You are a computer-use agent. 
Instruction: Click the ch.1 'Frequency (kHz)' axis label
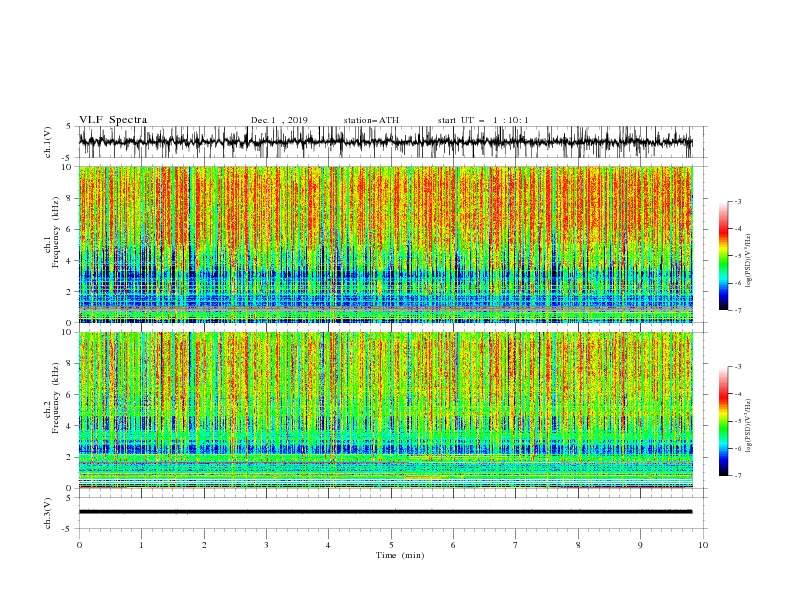pyautogui.click(x=54, y=231)
